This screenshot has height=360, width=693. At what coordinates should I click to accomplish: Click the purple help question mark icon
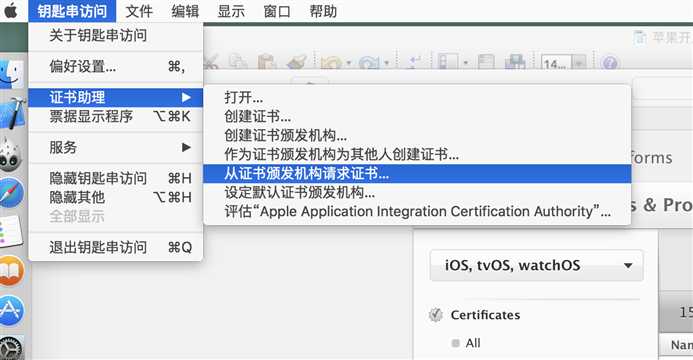(610, 64)
